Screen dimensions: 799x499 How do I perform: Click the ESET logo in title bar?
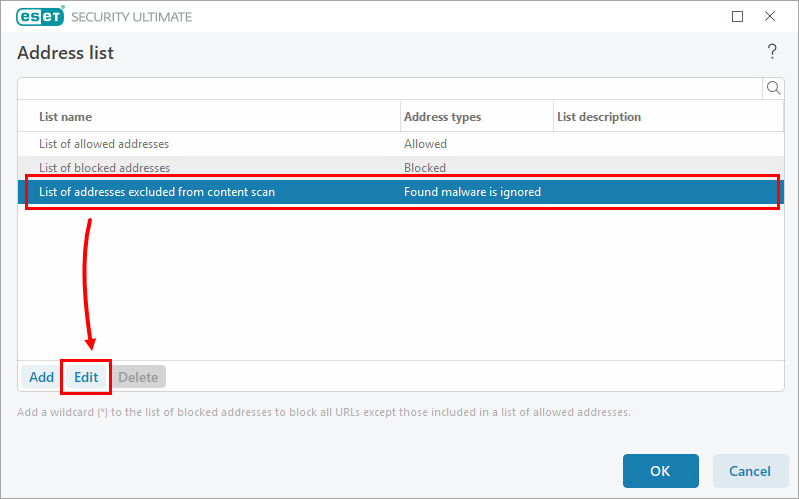point(41,17)
